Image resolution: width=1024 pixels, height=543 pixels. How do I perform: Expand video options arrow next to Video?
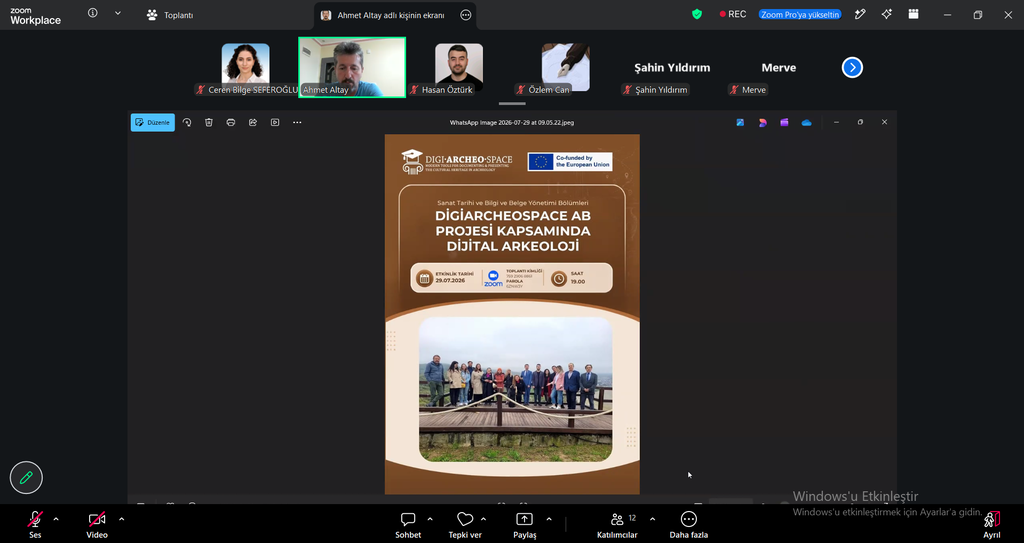(121, 519)
